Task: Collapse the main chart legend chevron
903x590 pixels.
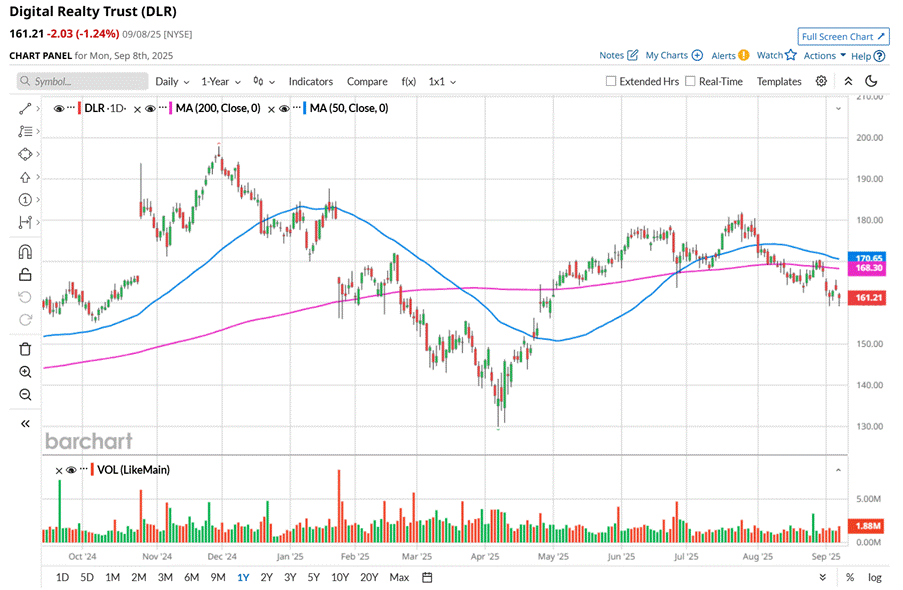Action: [x=838, y=108]
